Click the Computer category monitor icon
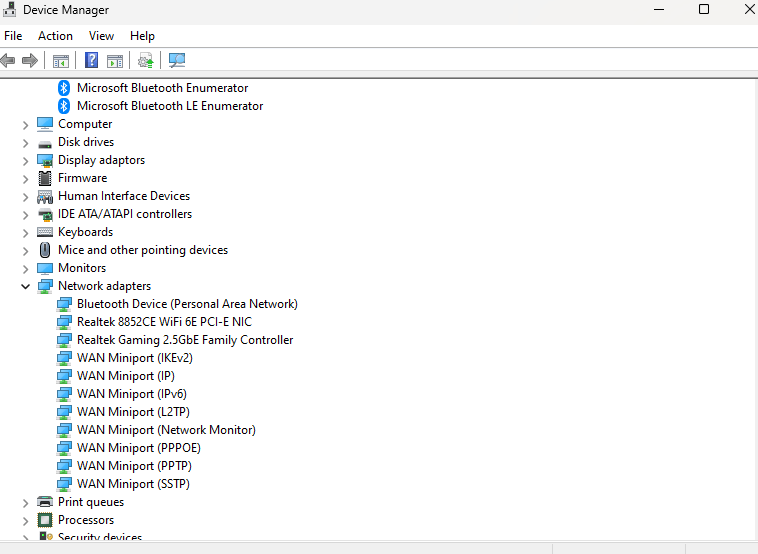This screenshot has width=758, height=554. point(45,124)
